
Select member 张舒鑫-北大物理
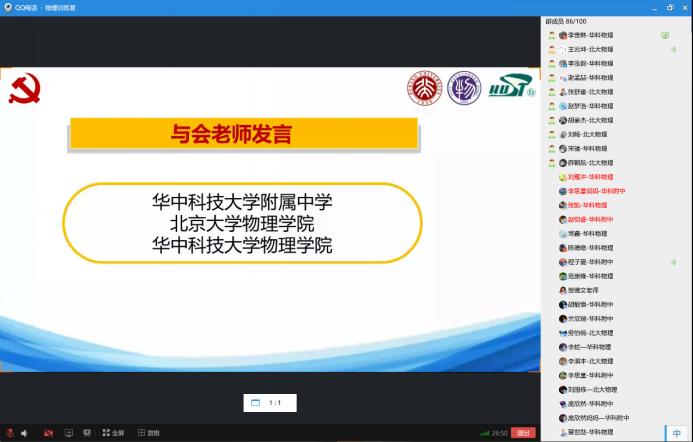pos(591,91)
